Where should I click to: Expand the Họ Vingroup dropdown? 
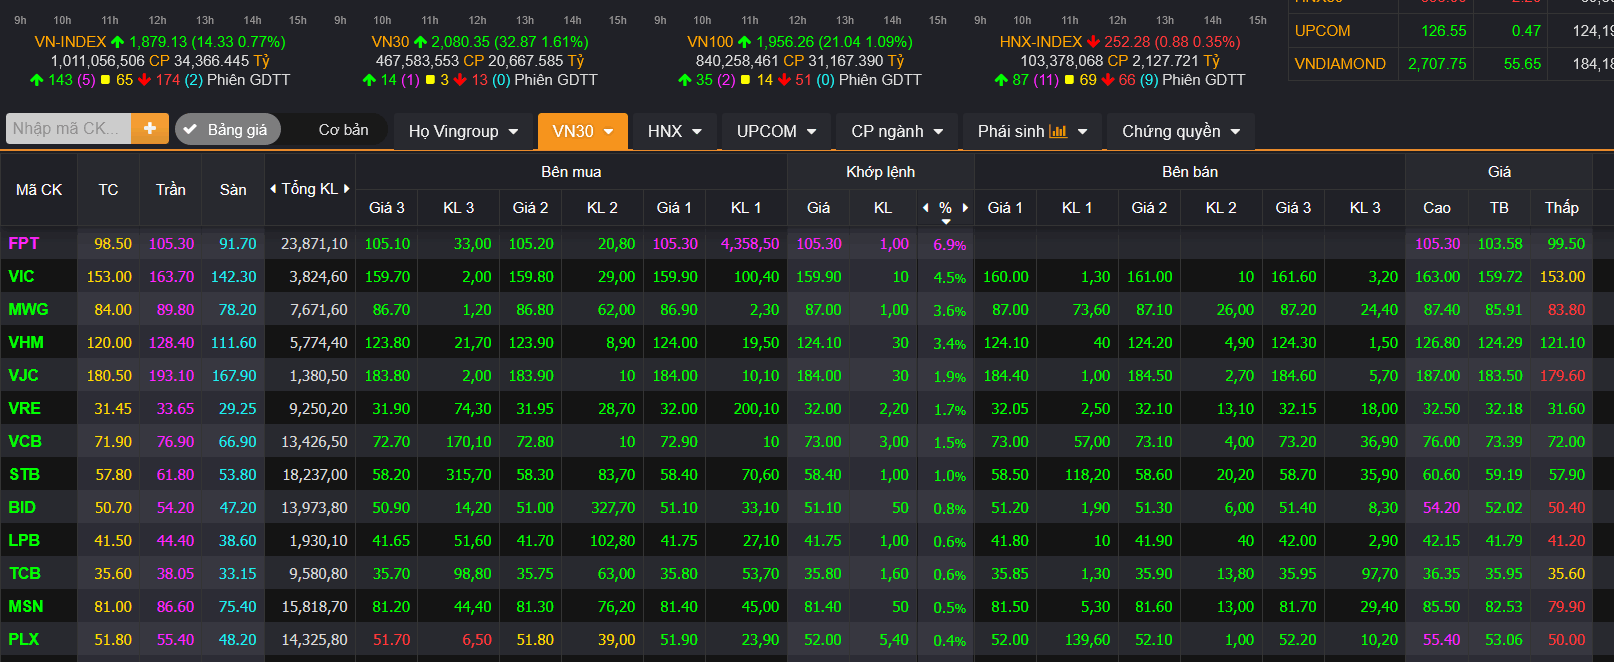[x=463, y=131]
